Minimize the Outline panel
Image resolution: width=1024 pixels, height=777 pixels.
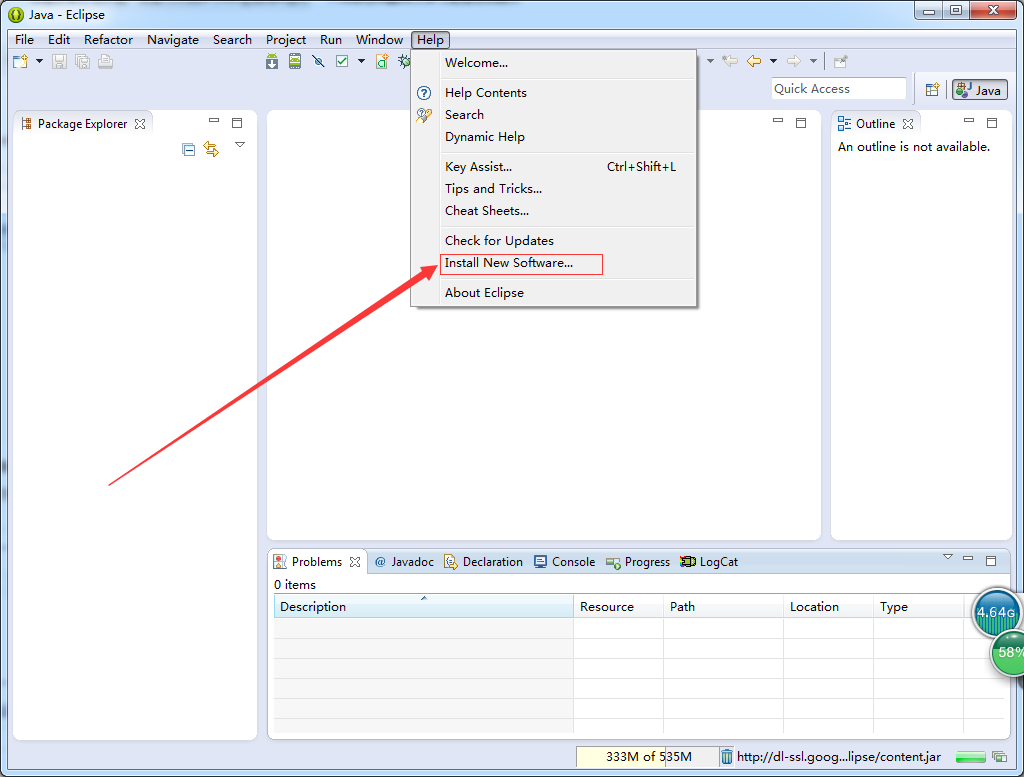coord(969,121)
